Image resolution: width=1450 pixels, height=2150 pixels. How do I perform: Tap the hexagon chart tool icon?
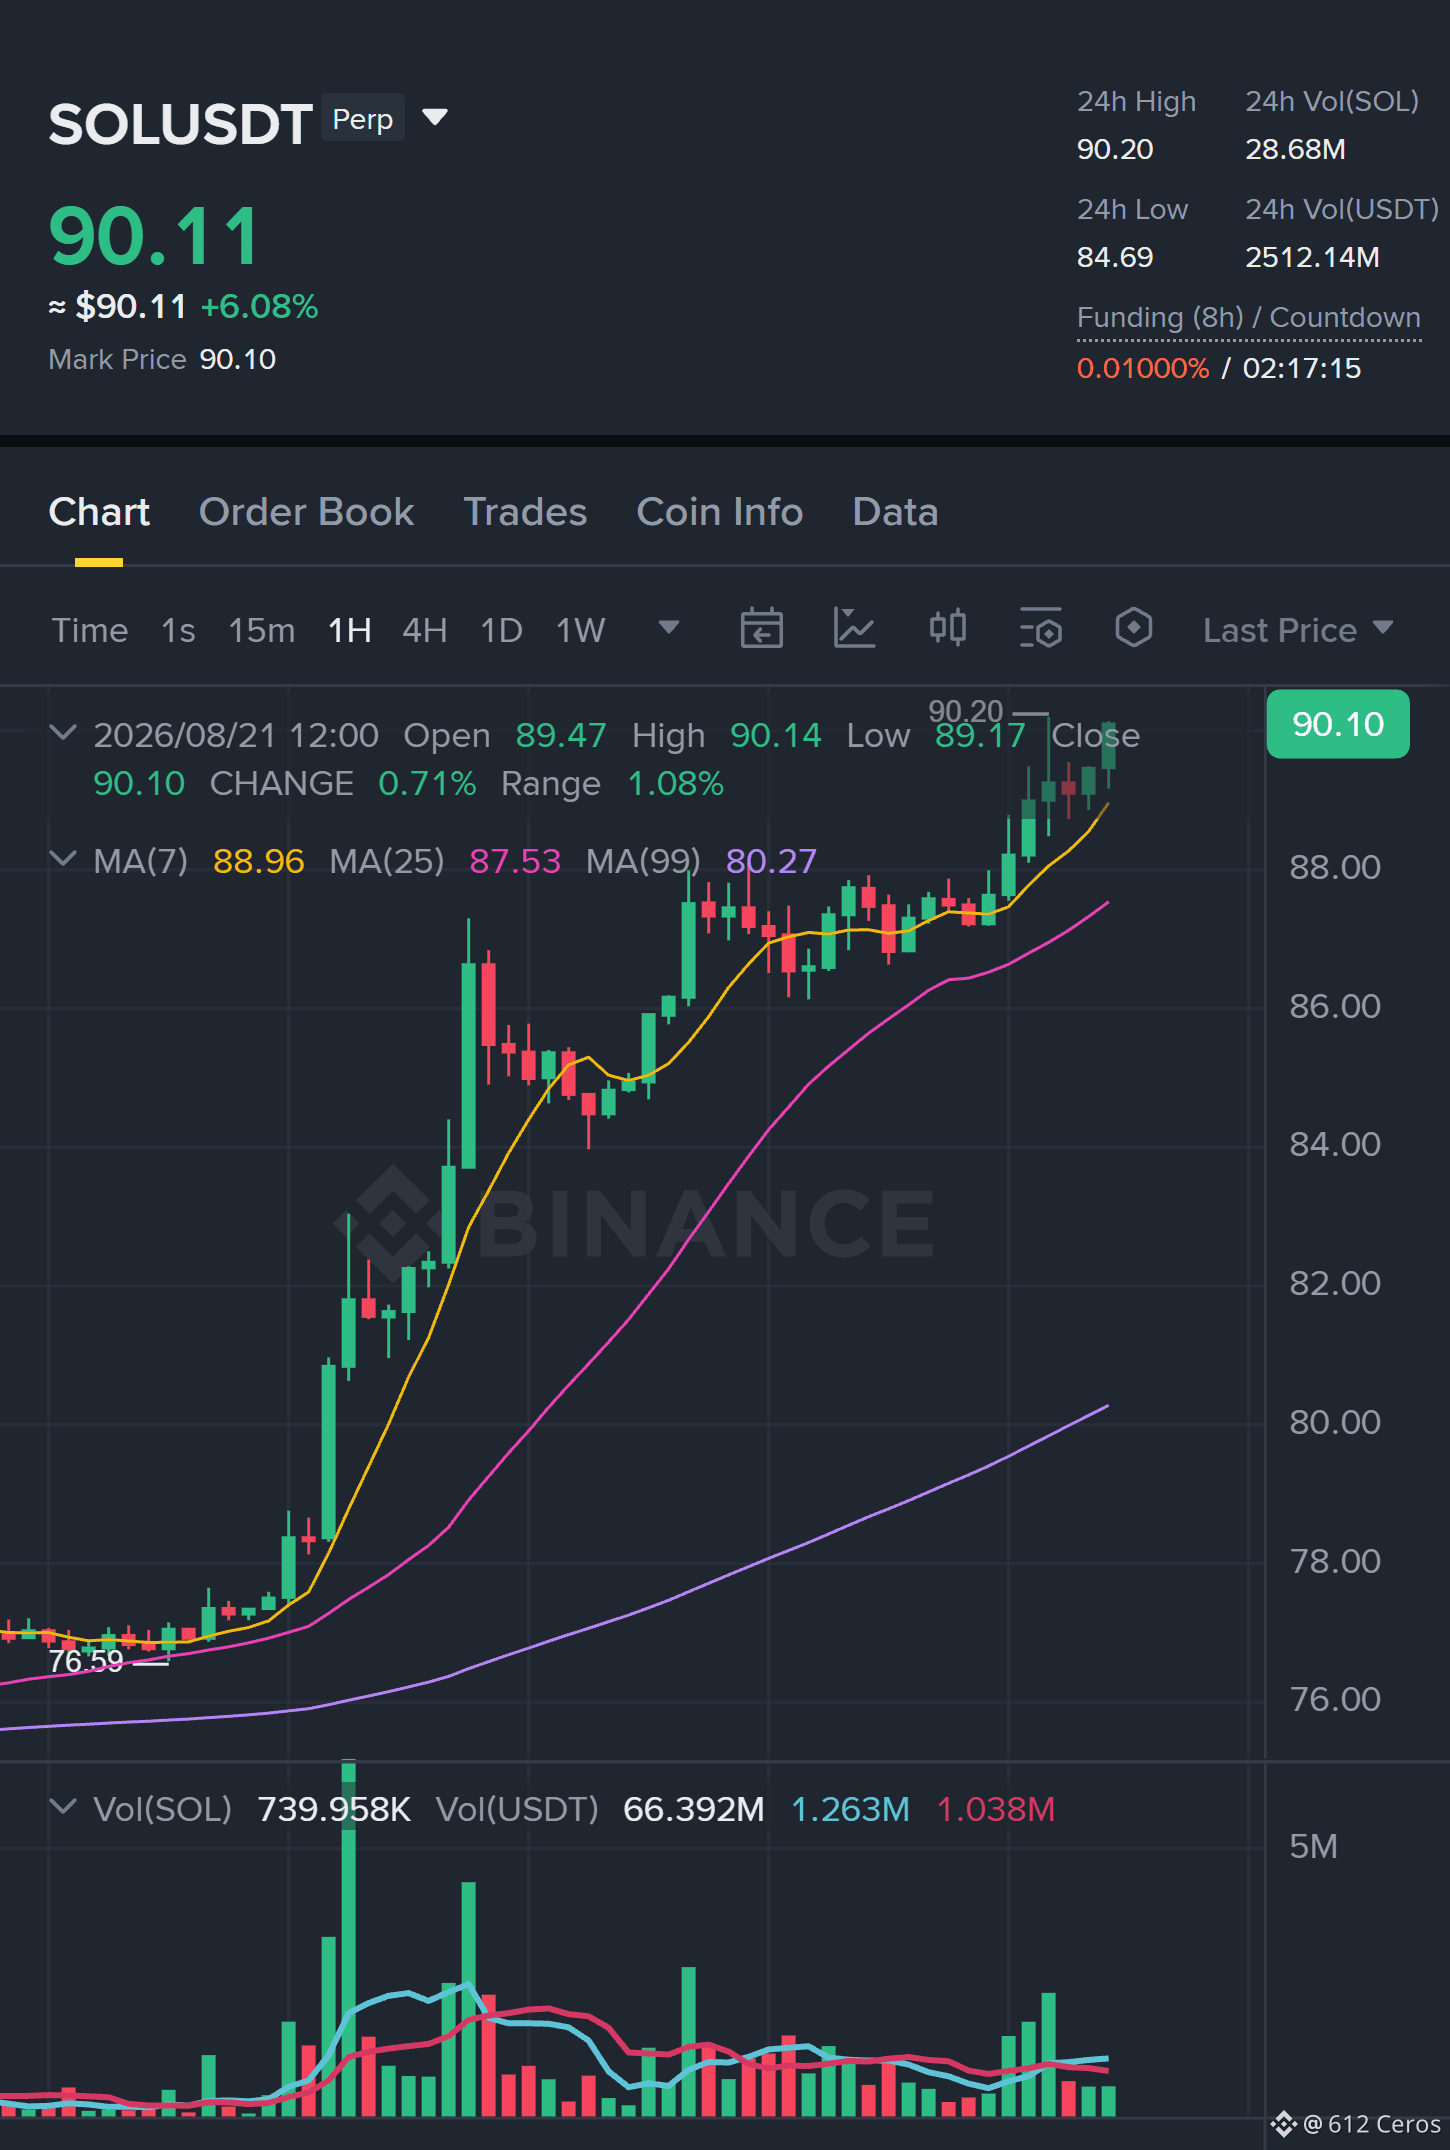(1133, 629)
